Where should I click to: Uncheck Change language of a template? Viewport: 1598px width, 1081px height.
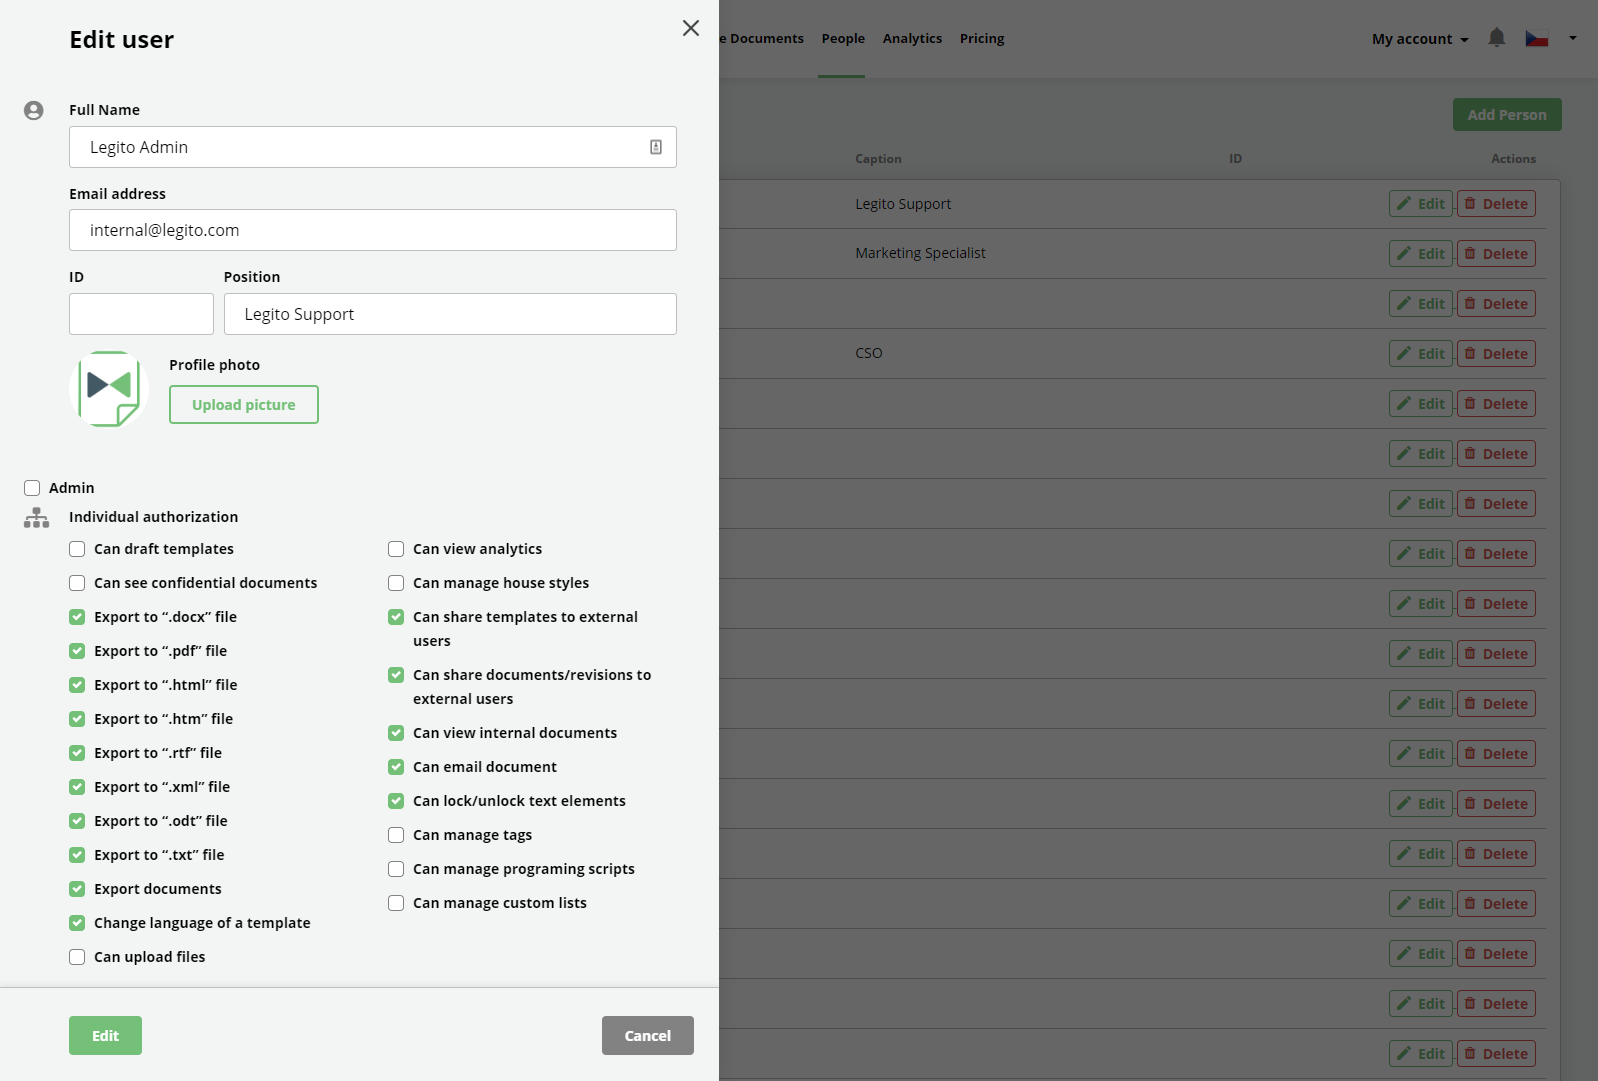[77, 923]
